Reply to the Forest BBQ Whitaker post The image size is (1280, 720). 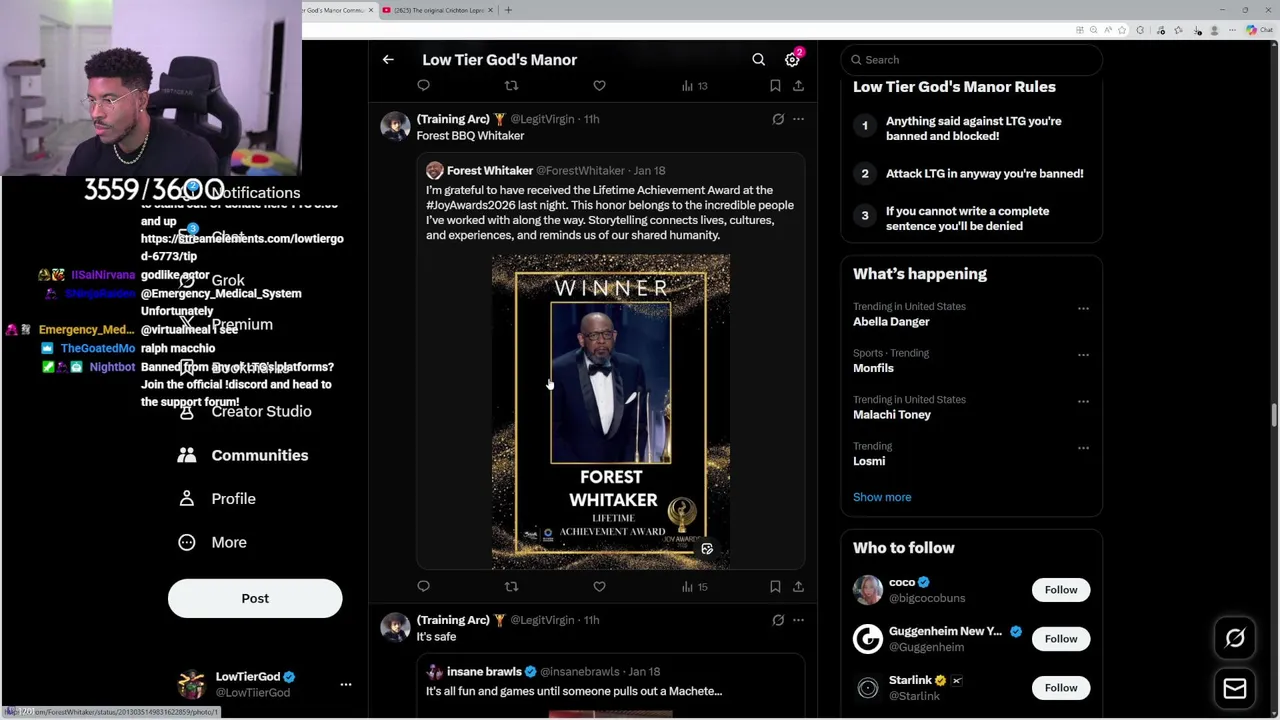point(423,587)
